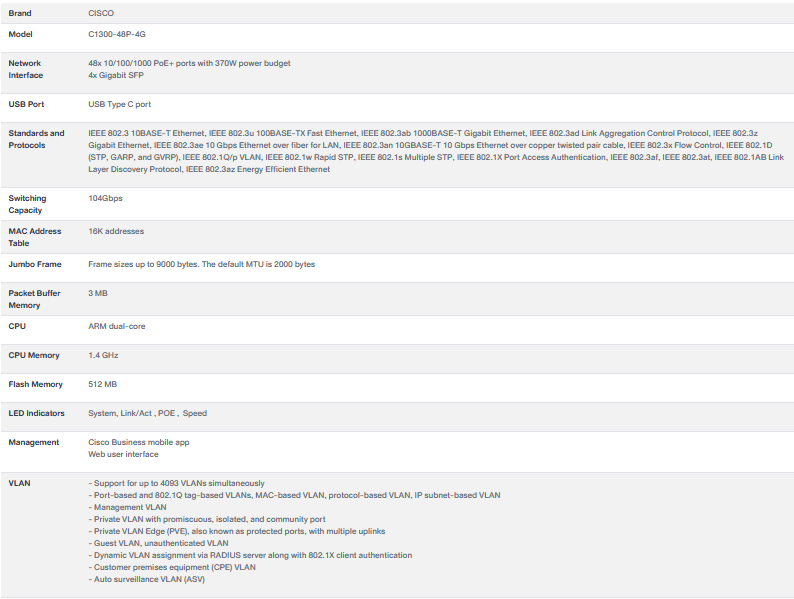Click the Standards and Protocols label

point(36,139)
